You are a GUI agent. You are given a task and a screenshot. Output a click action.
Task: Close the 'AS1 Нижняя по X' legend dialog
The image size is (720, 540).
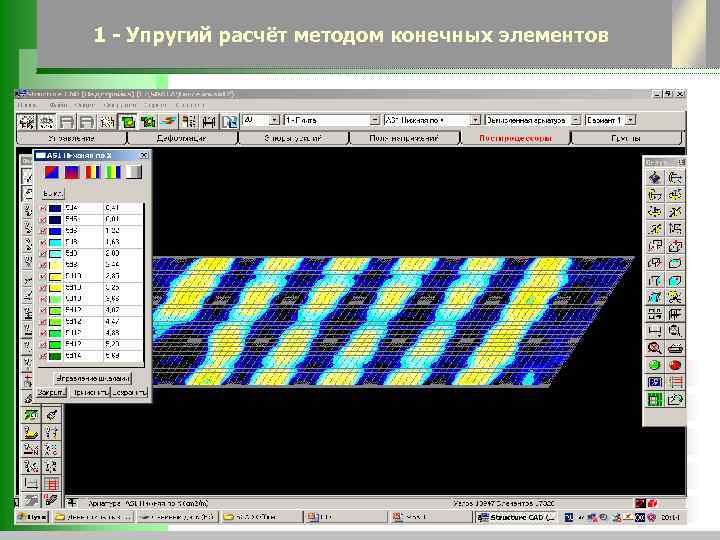tap(144, 156)
